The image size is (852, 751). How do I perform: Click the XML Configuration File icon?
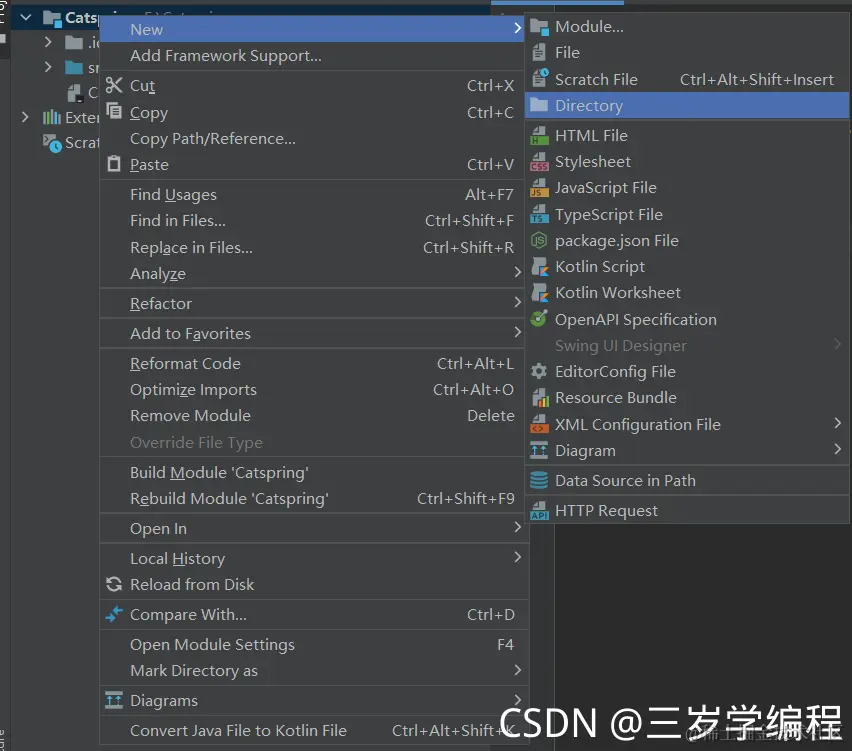pyautogui.click(x=539, y=424)
